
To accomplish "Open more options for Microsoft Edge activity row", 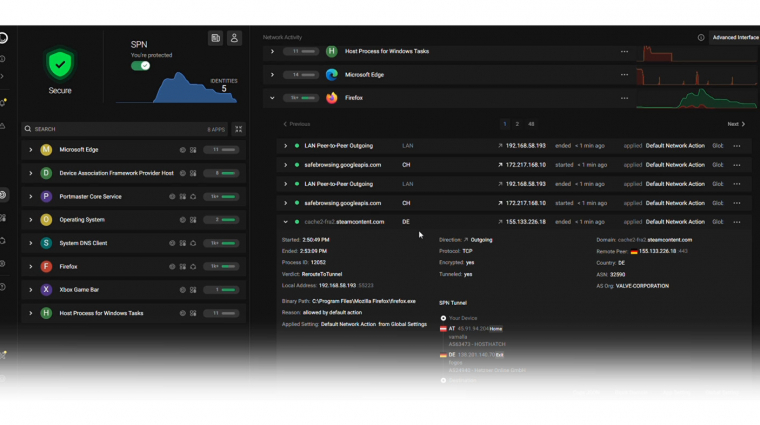I will [624, 75].
